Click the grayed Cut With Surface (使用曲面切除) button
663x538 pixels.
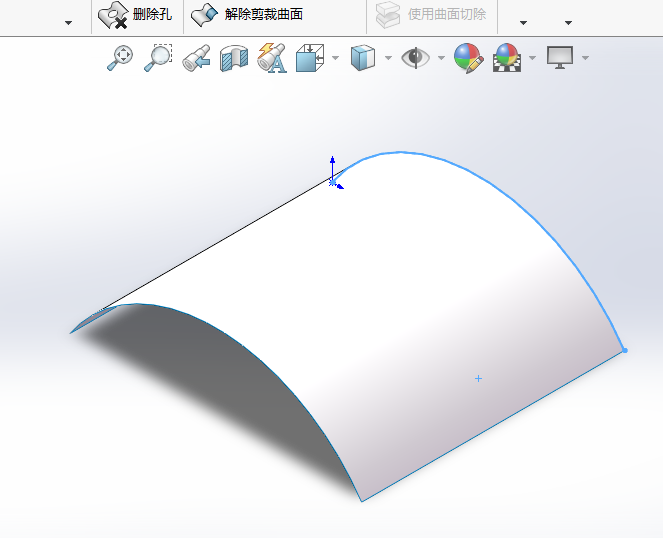[x=431, y=15]
